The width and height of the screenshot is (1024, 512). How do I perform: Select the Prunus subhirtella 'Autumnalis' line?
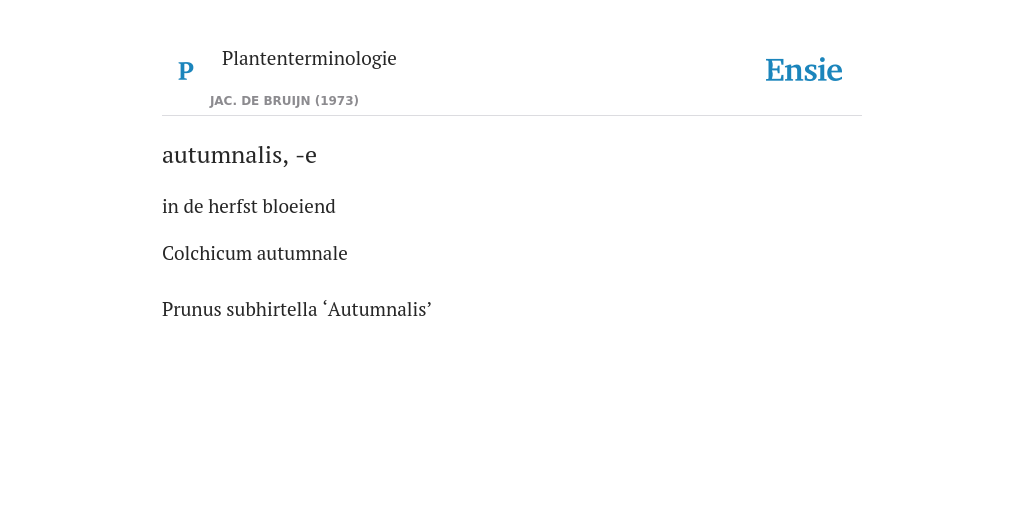(x=297, y=309)
